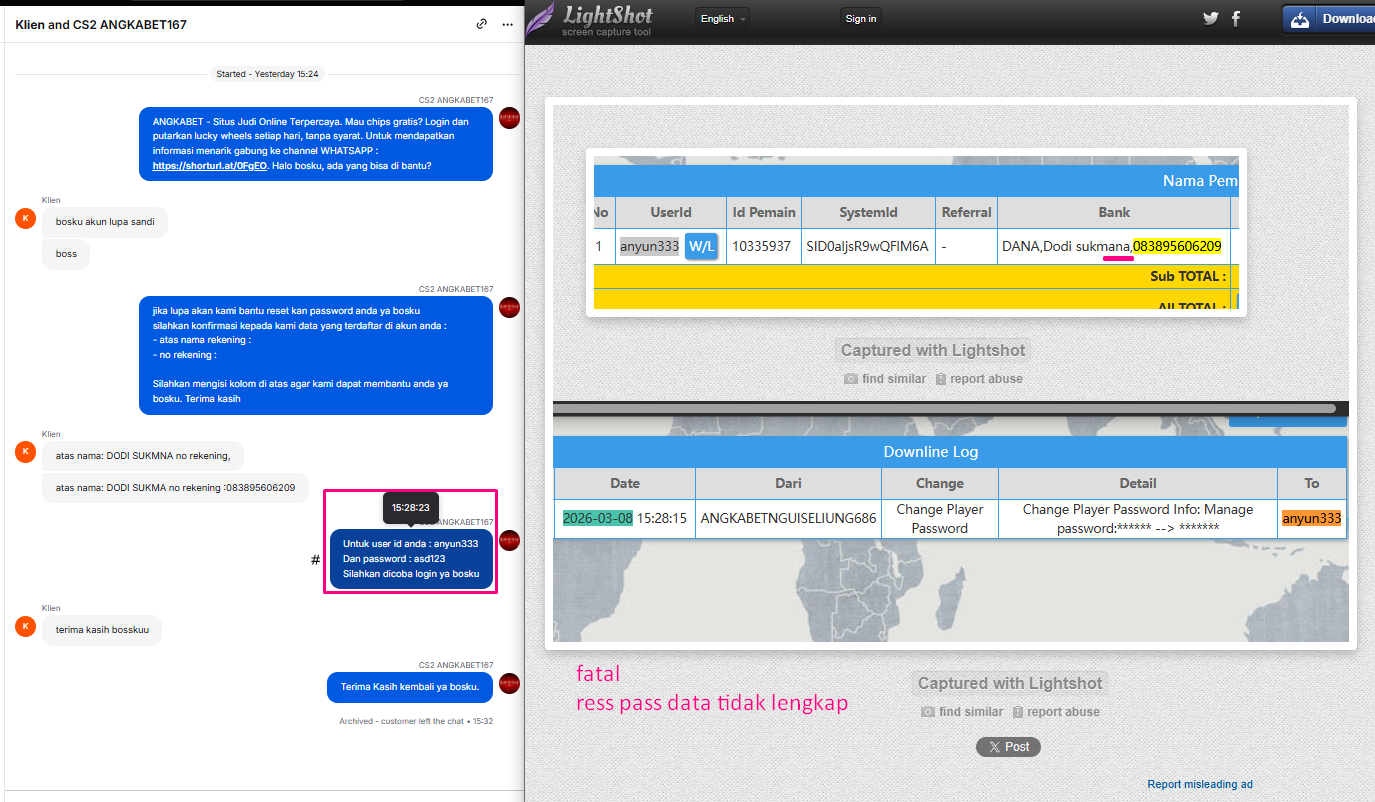Click the 'bosku akun lupa sandi' message
The width and height of the screenshot is (1375, 802).
coord(105,222)
